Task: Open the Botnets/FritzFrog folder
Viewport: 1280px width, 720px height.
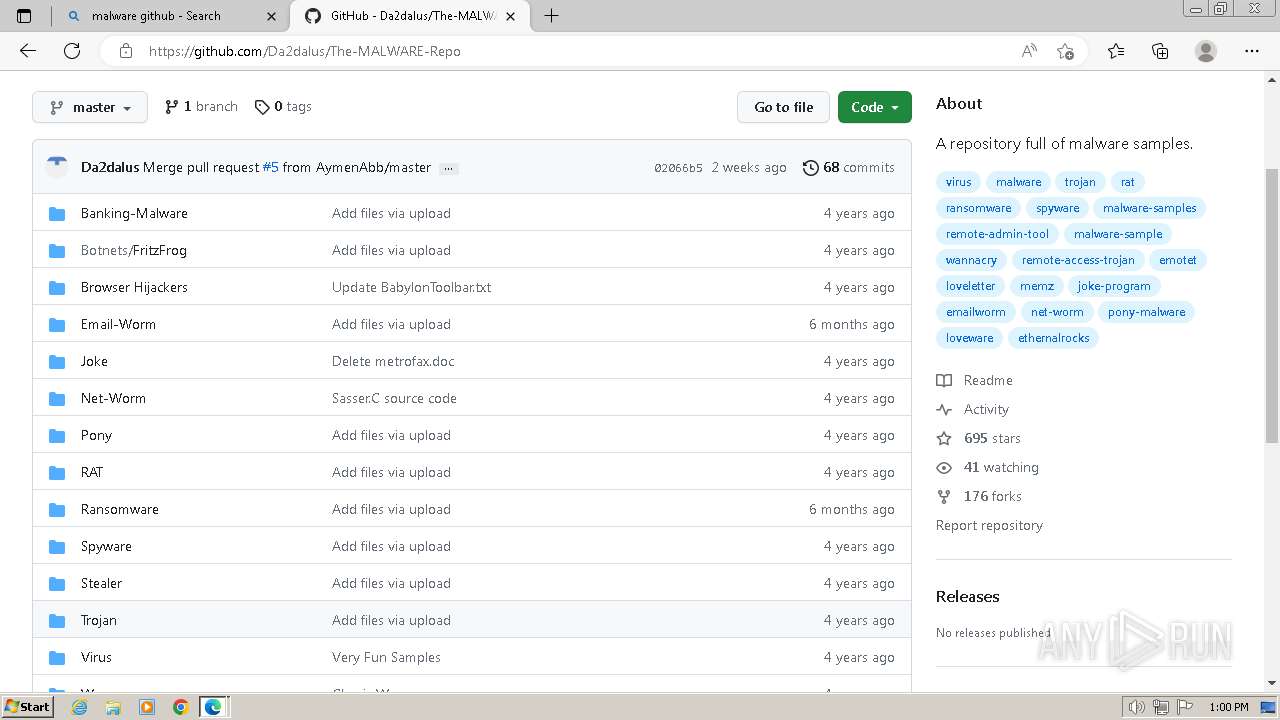Action: (x=134, y=250)
